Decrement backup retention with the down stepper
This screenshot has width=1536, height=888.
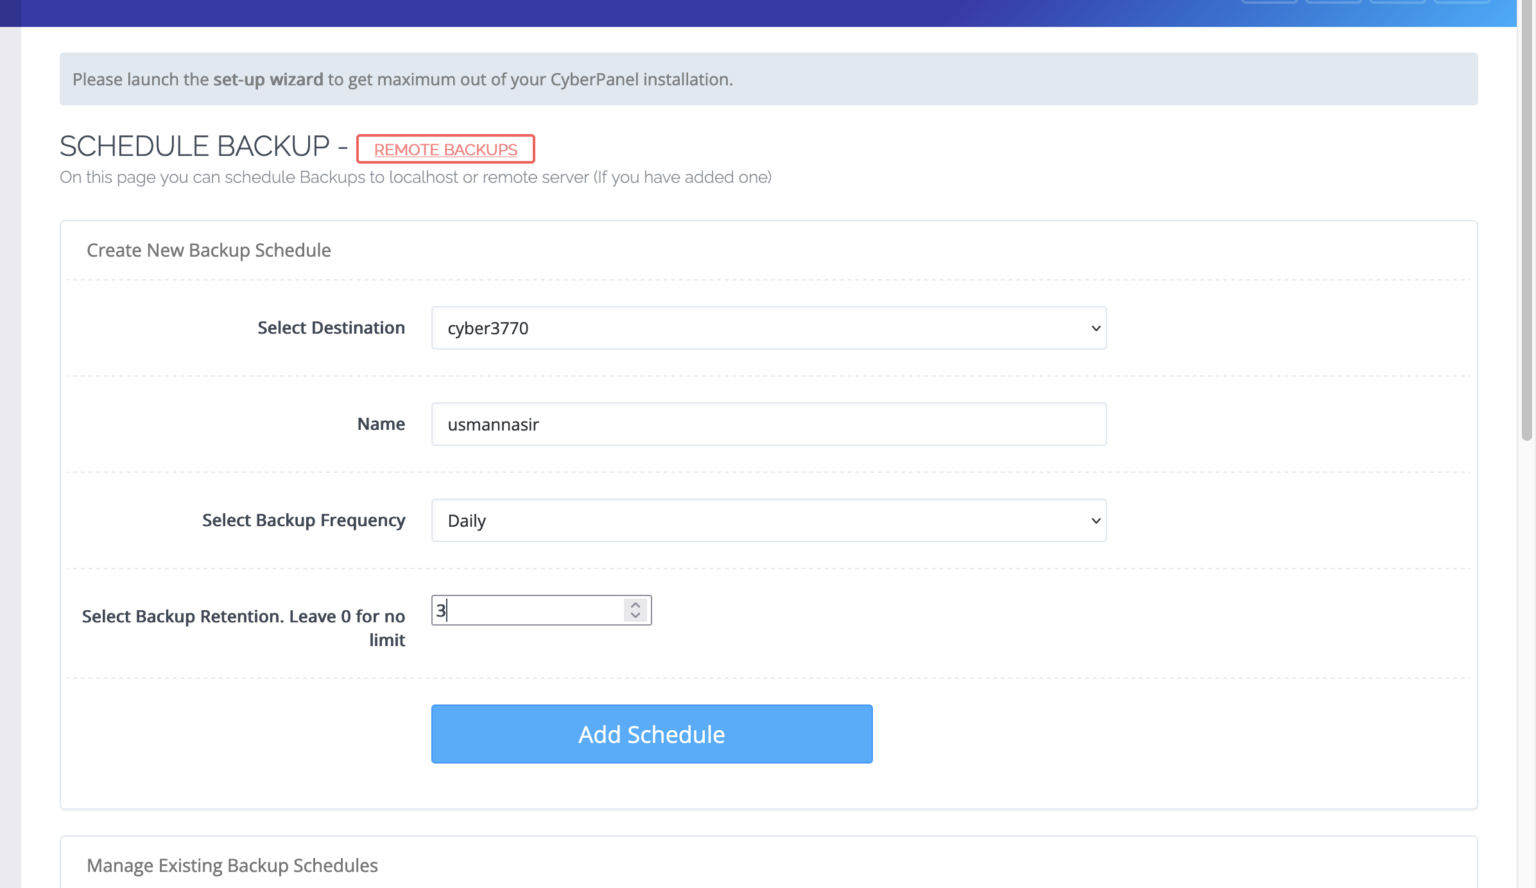coord(635,616)
